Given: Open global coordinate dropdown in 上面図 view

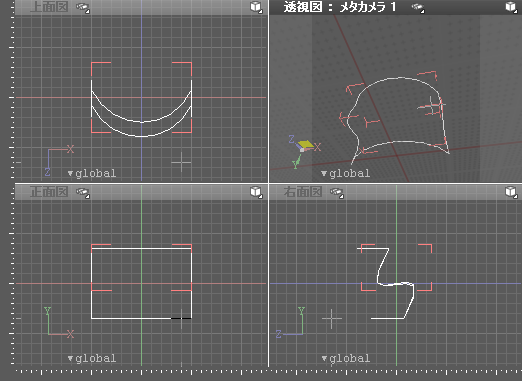Looking at the screenshot, I should pos(92,173).
